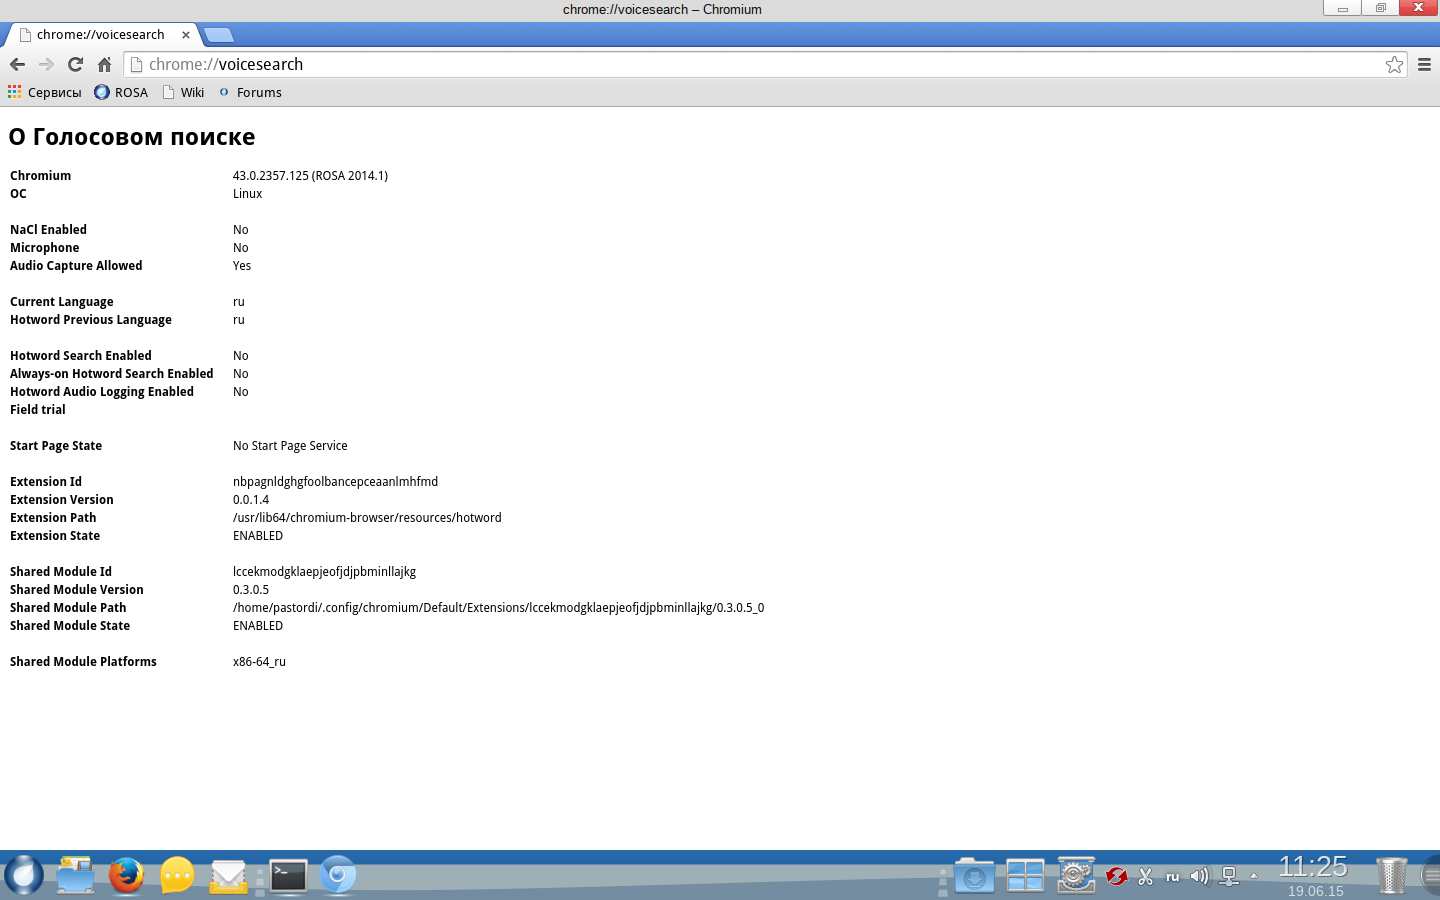Click the 'Hotword Search Enabled' label
1440x900 pixels.
(x=81, y=356)
